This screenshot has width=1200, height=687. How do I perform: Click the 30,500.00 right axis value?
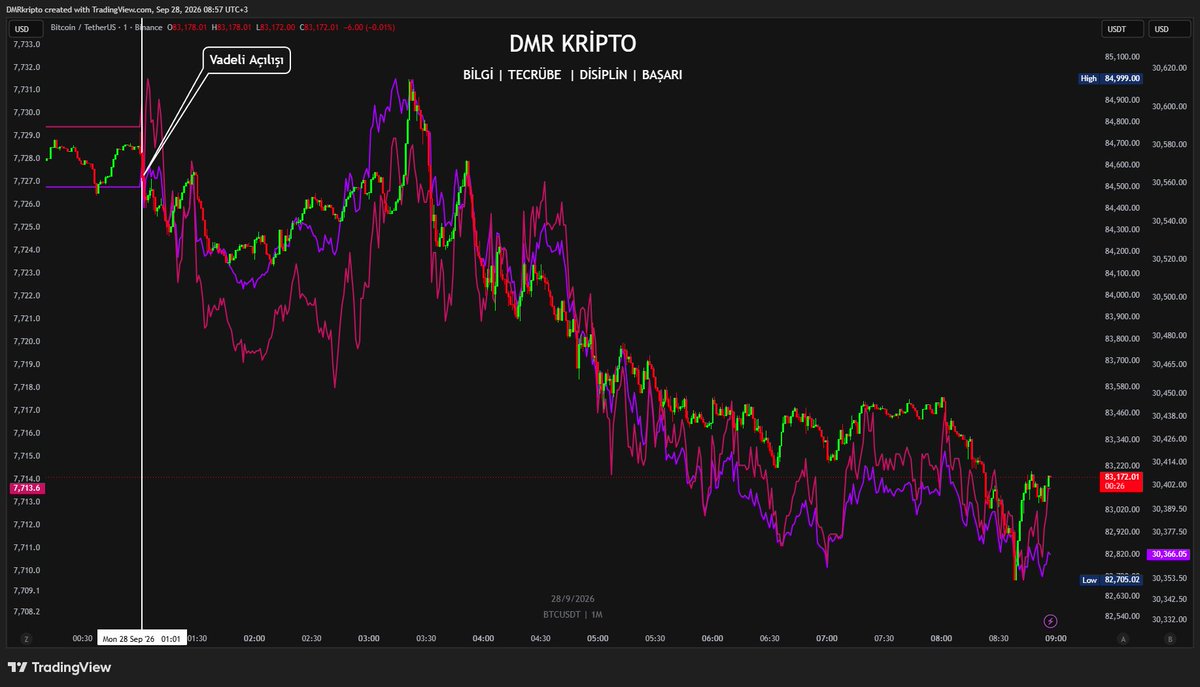1168,297
